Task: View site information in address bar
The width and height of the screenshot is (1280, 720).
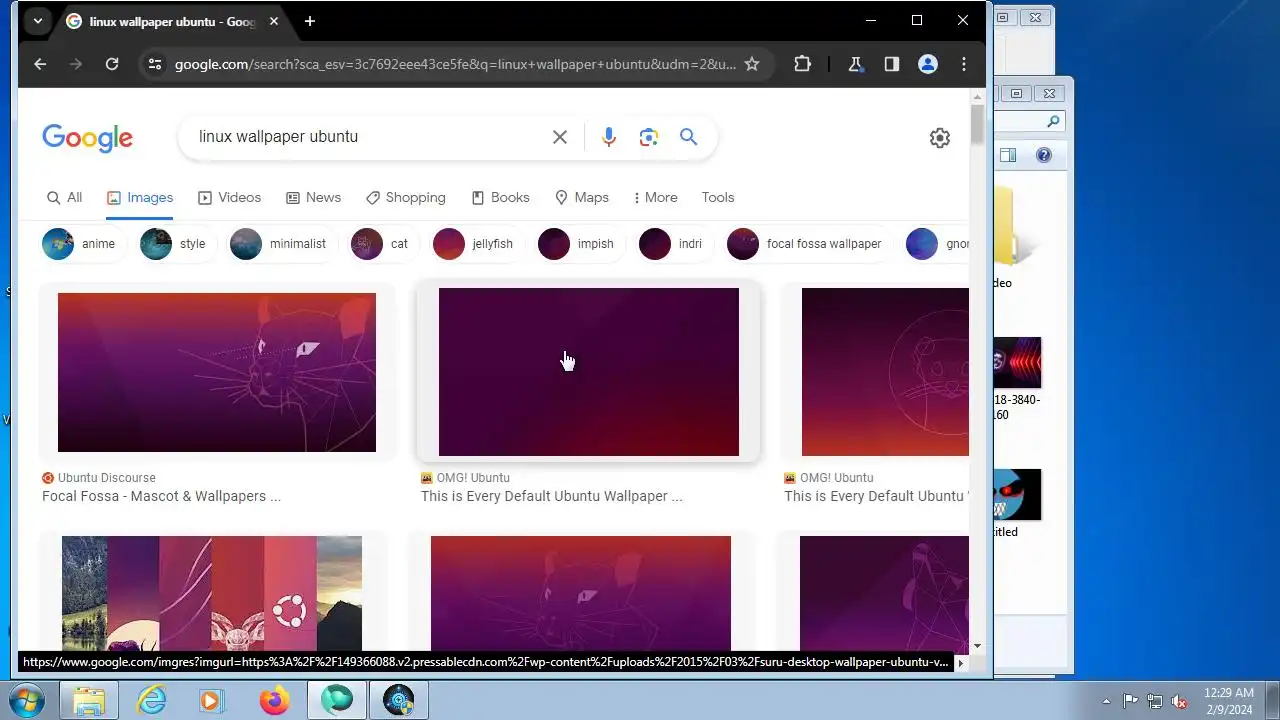Action: pyautogui.click(x=154, y=64)
